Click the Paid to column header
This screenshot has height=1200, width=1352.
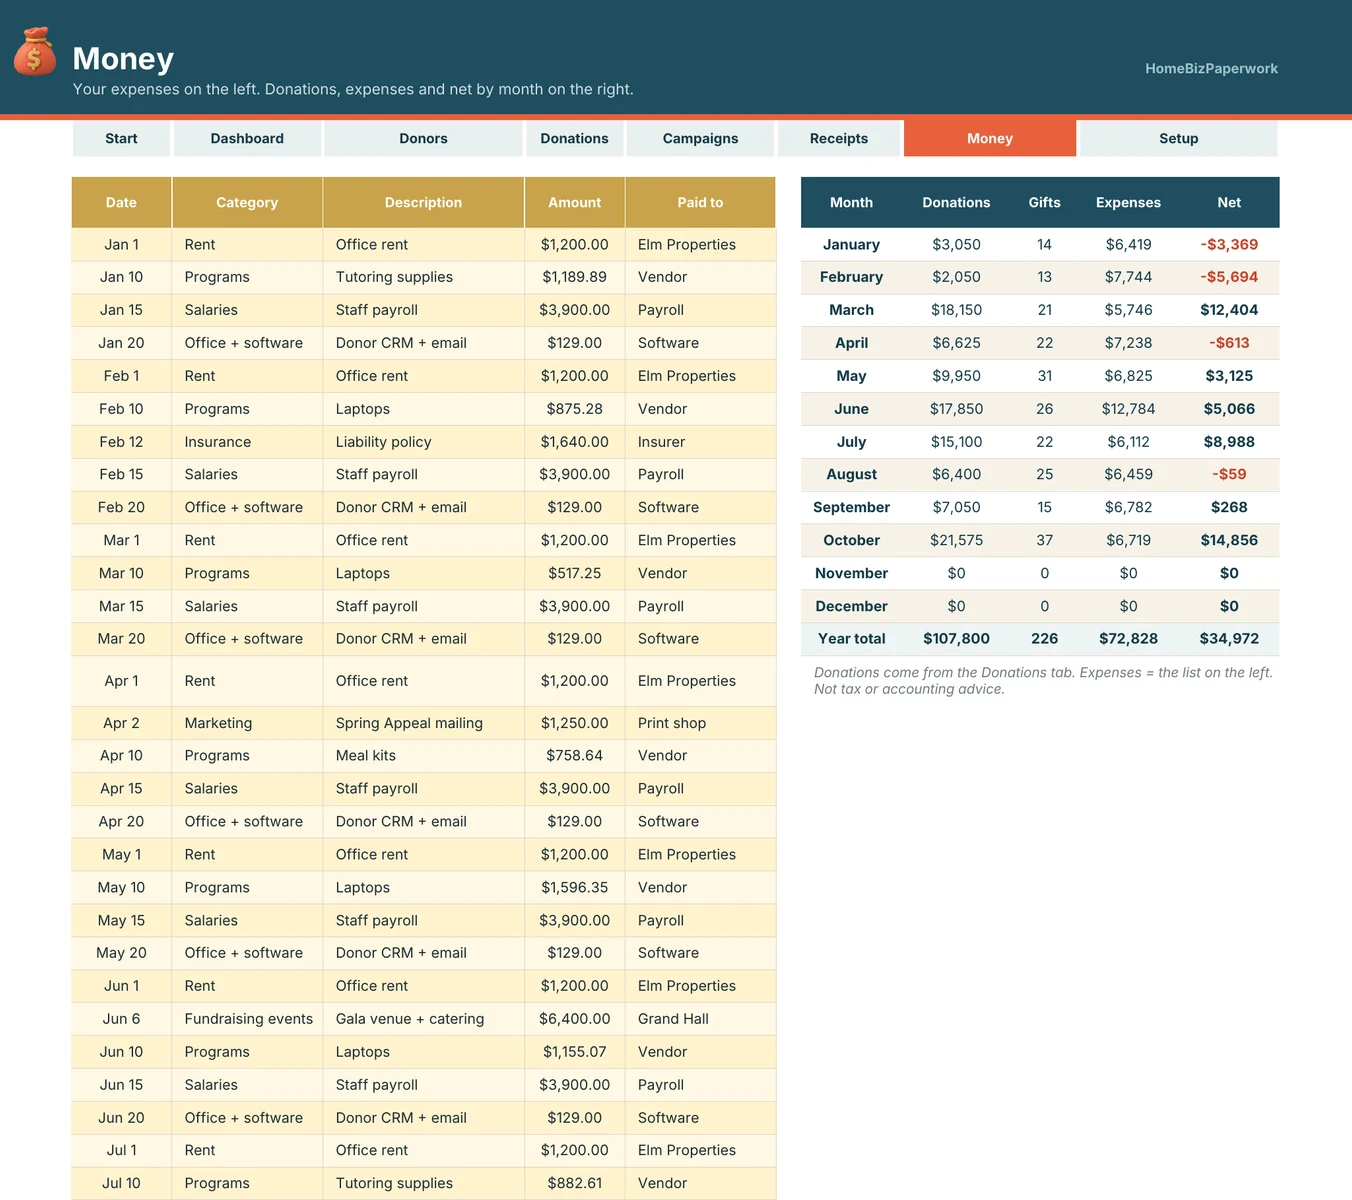[x=700, y=202]
